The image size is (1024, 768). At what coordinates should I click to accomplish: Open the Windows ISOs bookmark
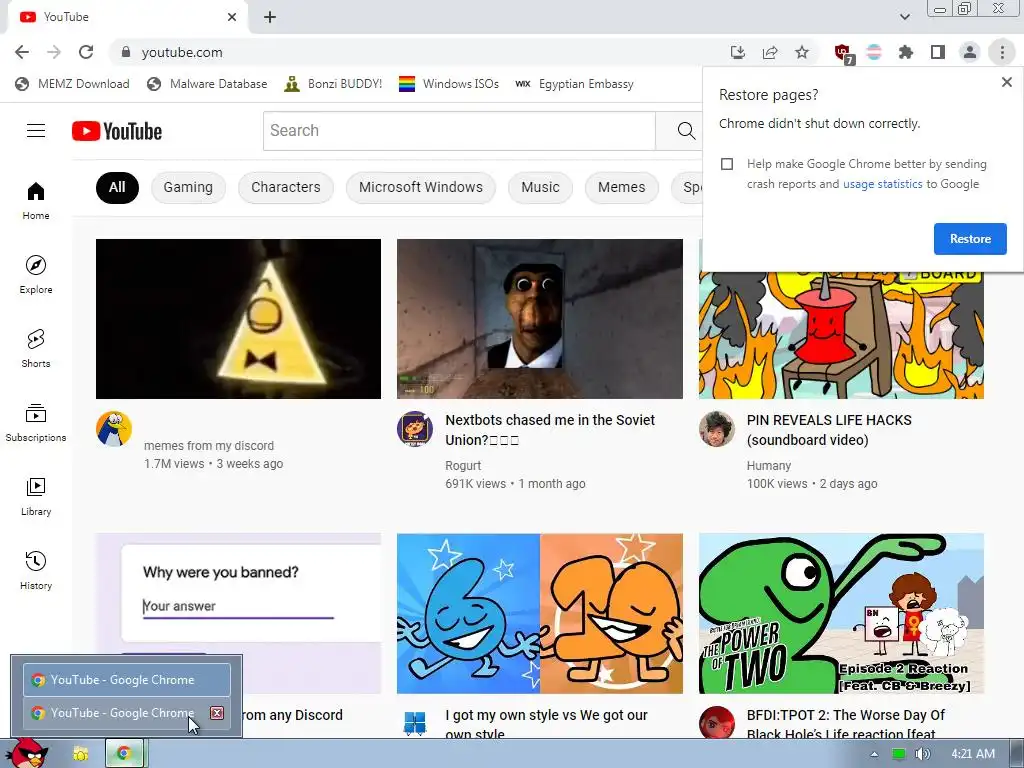(x=449, y=84)
